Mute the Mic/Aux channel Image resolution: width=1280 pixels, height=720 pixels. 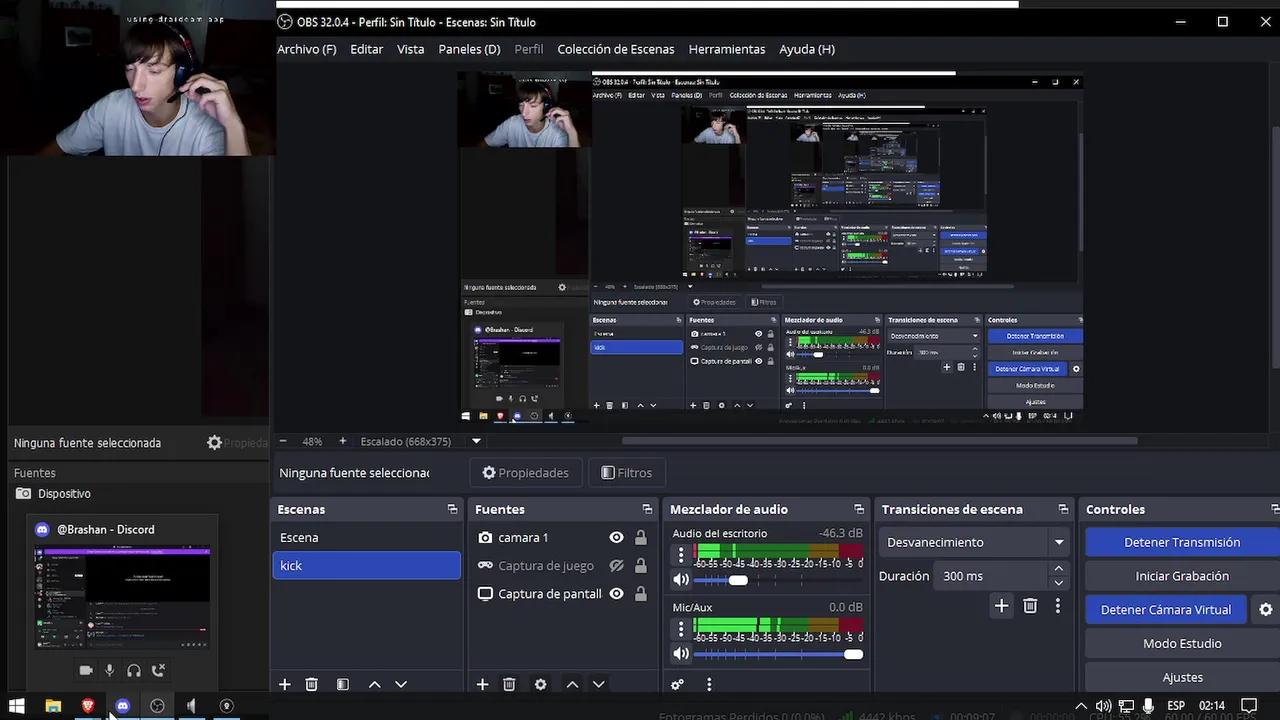coord(681,654)
